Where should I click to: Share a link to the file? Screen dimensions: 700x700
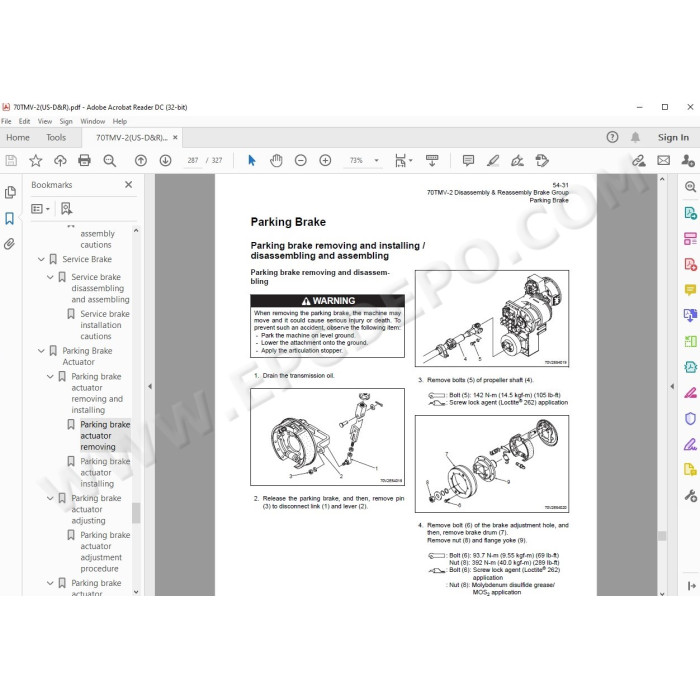point(639,160)
